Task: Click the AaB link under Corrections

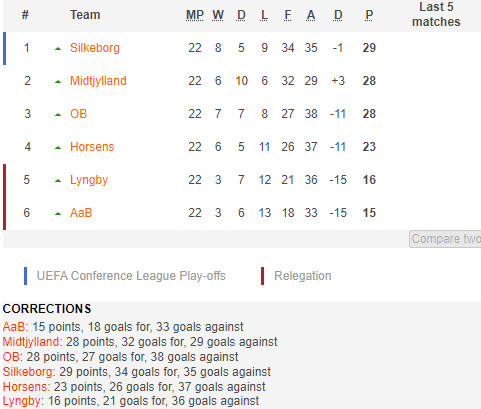Action: click(14, 327)
